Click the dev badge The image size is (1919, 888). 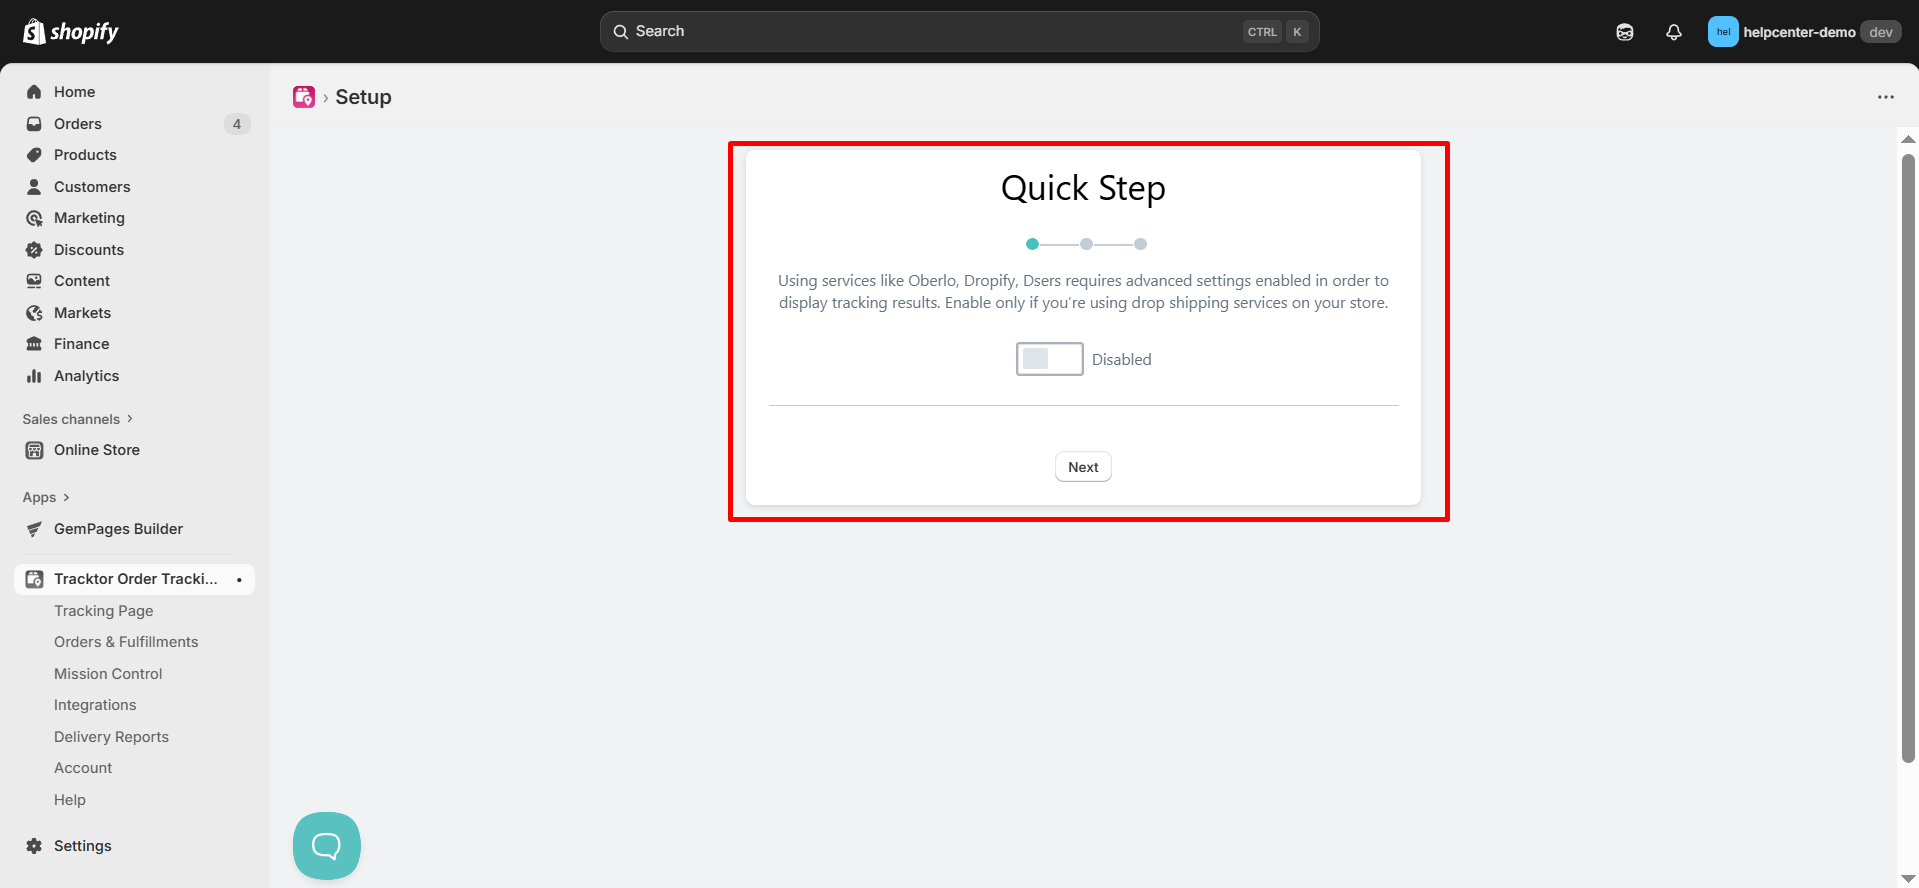(1881, 32)
